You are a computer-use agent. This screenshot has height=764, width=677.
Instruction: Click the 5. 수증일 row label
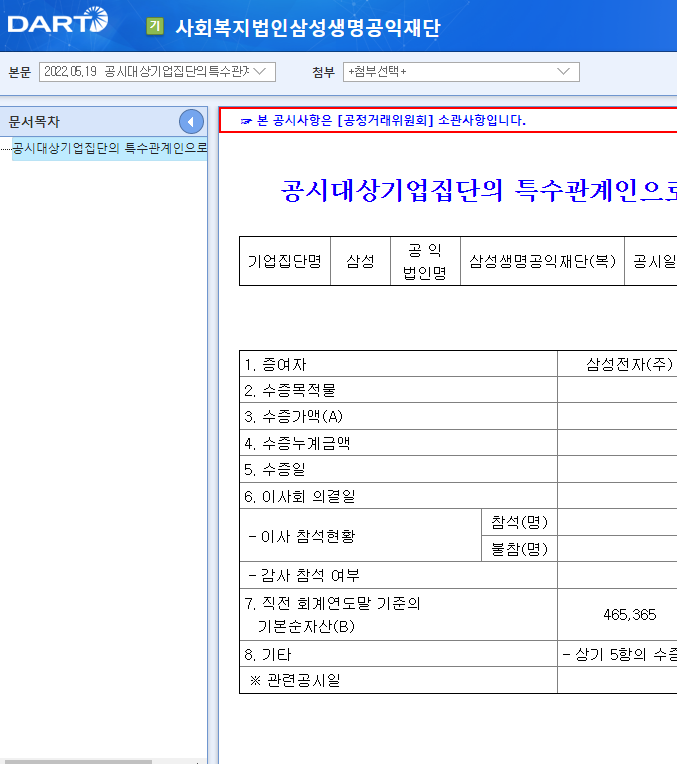398,469
